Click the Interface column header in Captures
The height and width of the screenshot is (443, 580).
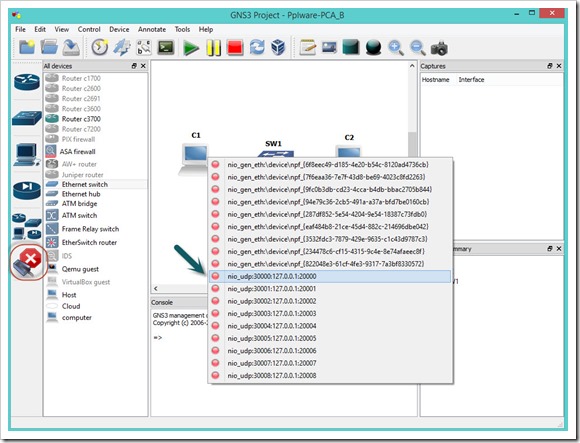pyautogui.click(x=471, y=80)
